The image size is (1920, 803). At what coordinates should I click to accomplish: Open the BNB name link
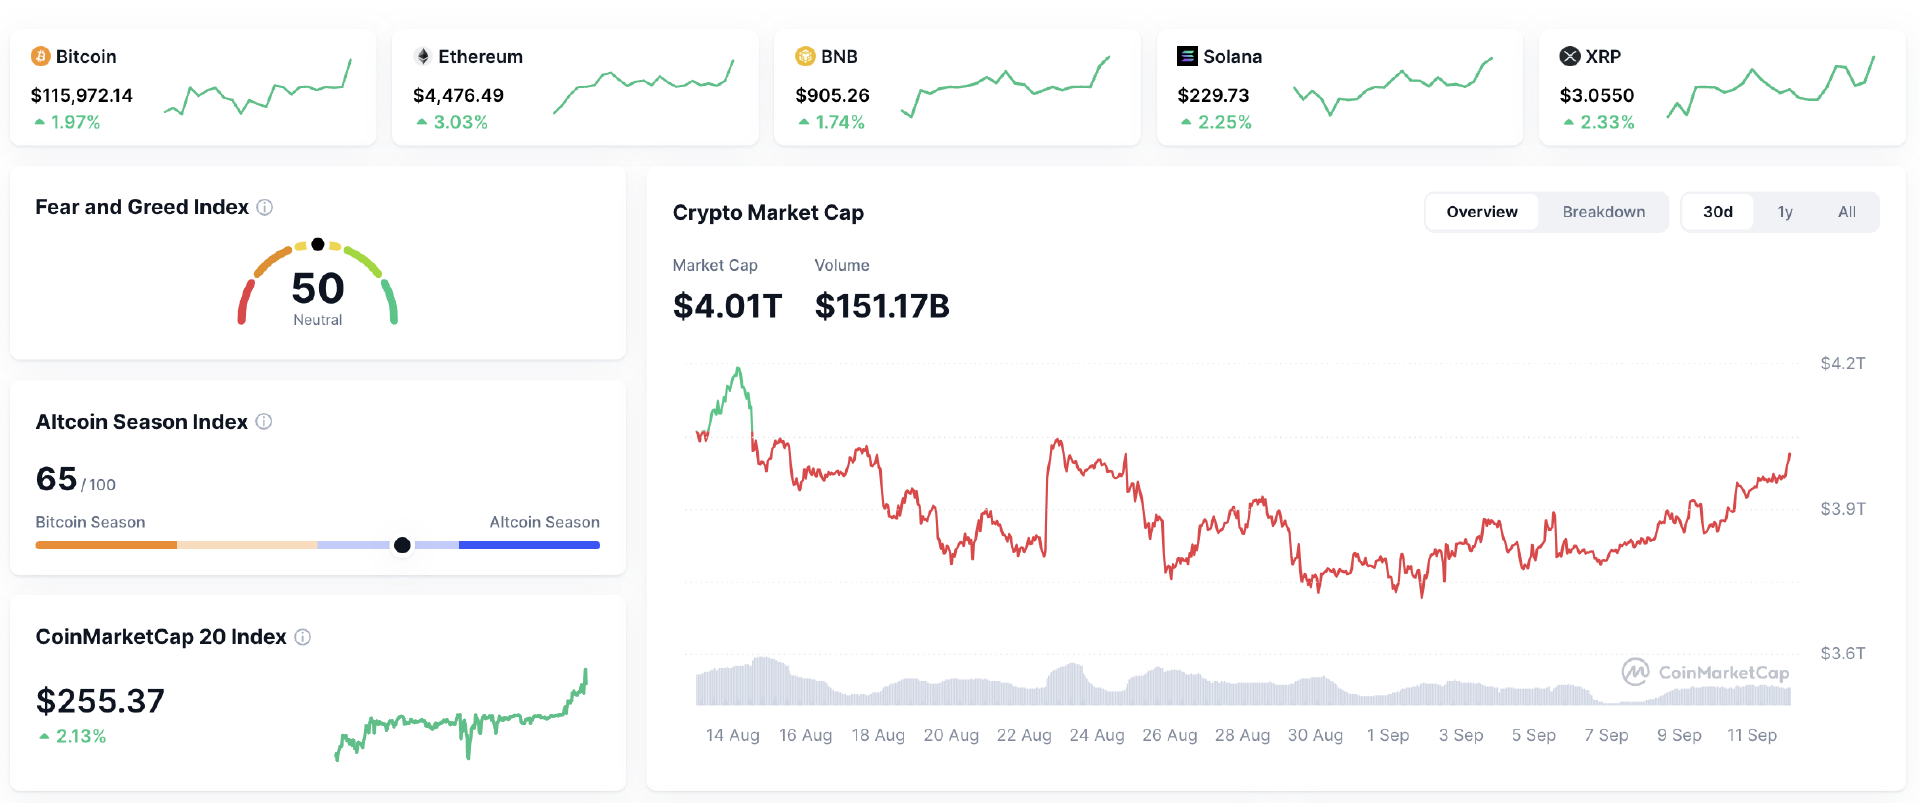point(839,56)
